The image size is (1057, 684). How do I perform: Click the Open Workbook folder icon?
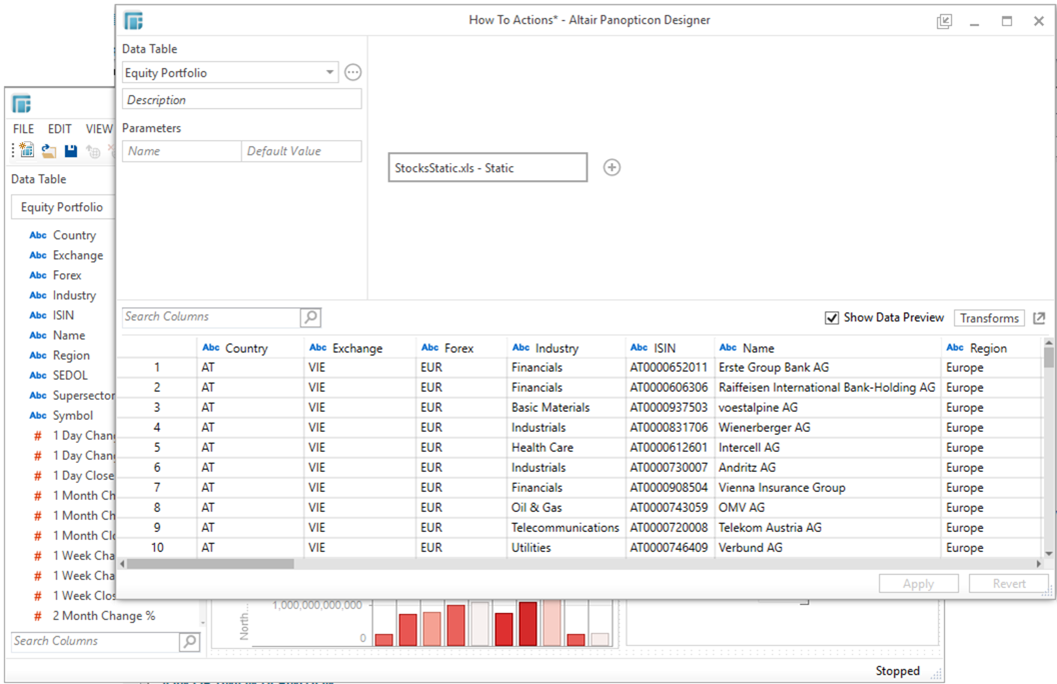[x=48, y=151]
